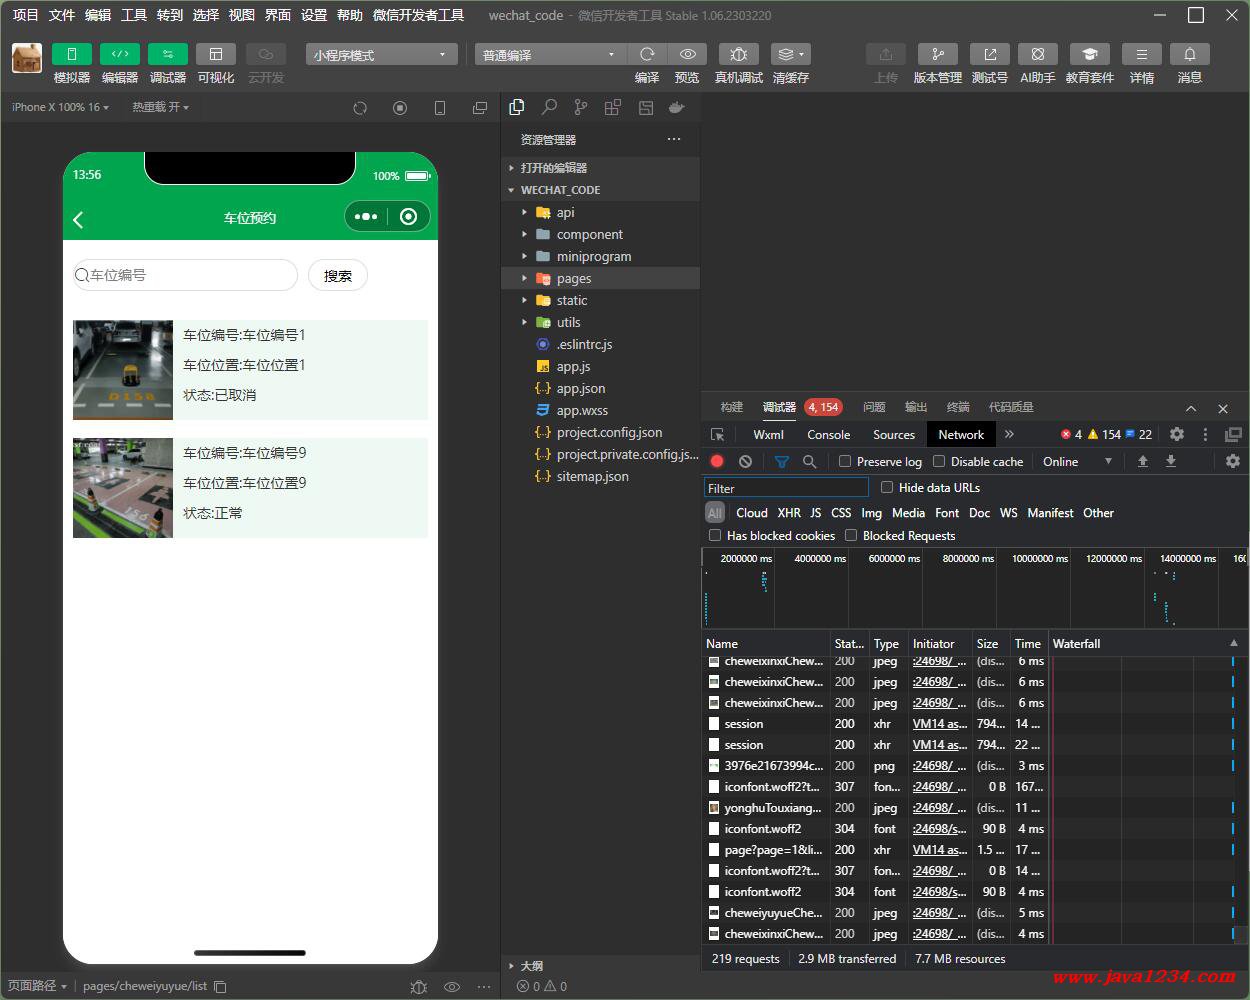This screenshot has width=1250, height=1000.
Task: Click the 搜索 search button
Action: point(338,275)
